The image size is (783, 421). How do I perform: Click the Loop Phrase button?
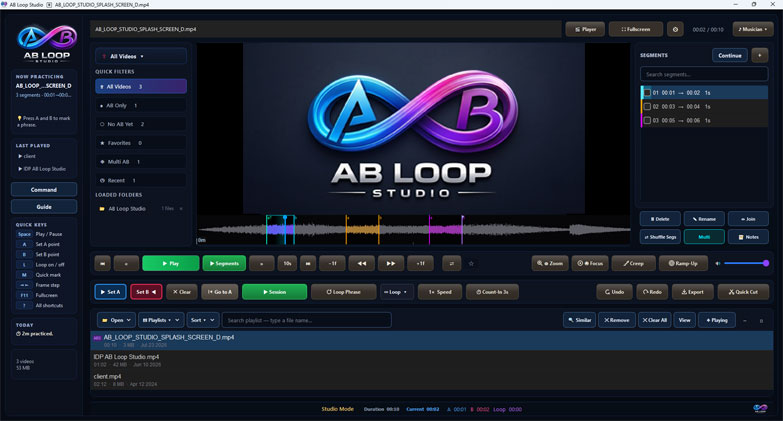[344, 292]
